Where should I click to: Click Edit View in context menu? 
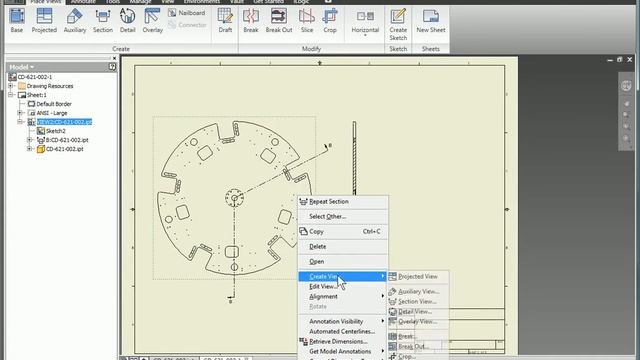click(343, 287)
